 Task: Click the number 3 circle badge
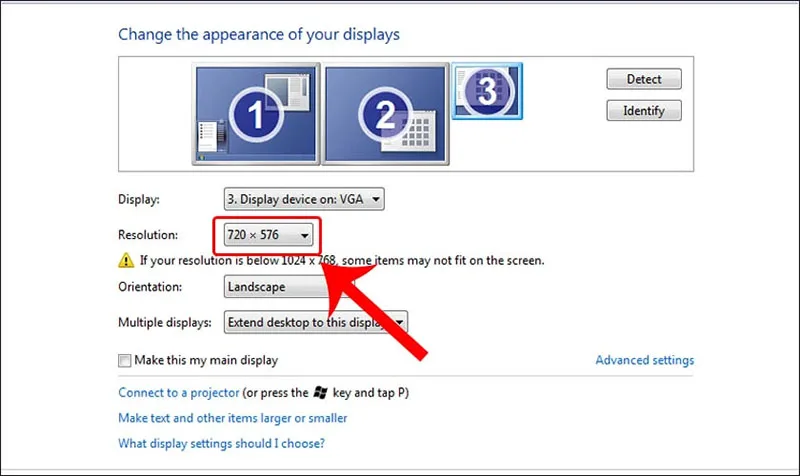tap(487, 90)
